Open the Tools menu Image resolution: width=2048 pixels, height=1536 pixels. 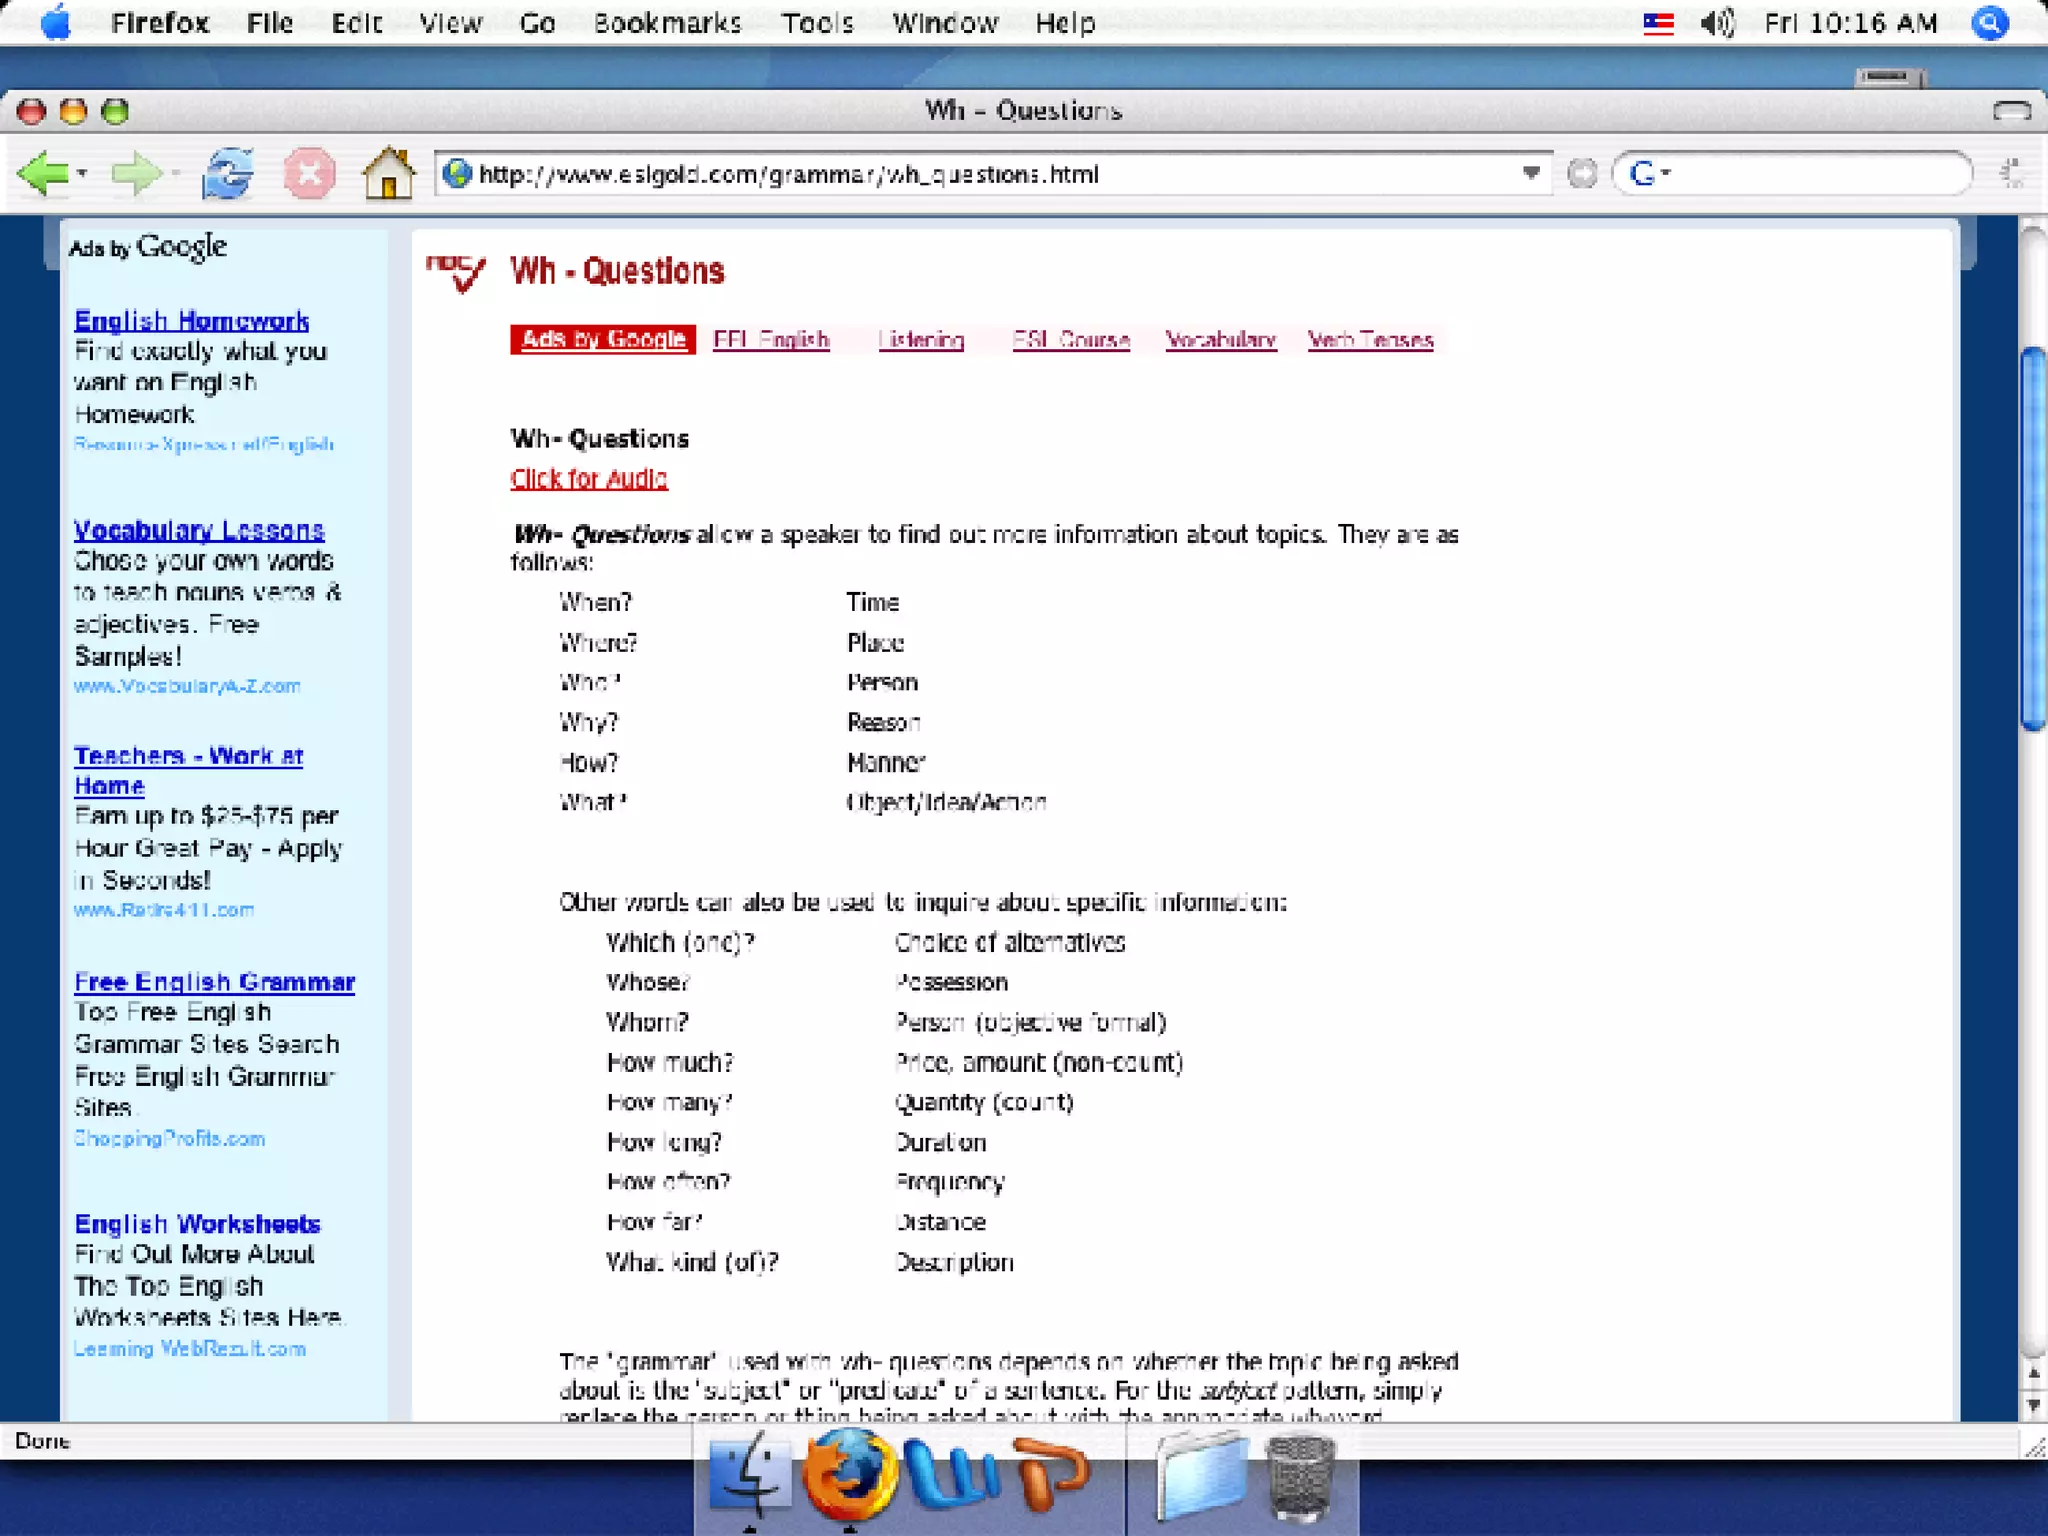(817, 23)
